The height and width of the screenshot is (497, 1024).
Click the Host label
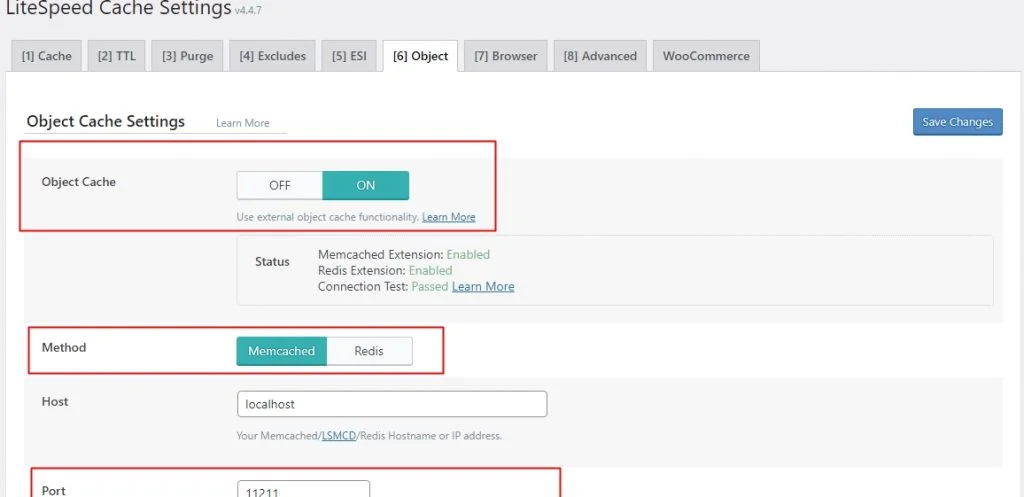click(x=55, y=402)
